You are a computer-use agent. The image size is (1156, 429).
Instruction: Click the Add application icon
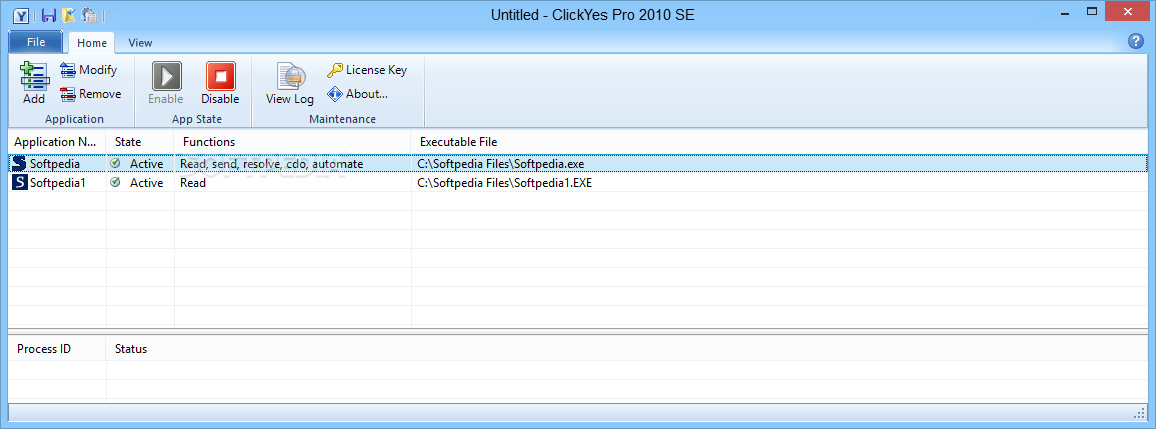pos(34,76)
